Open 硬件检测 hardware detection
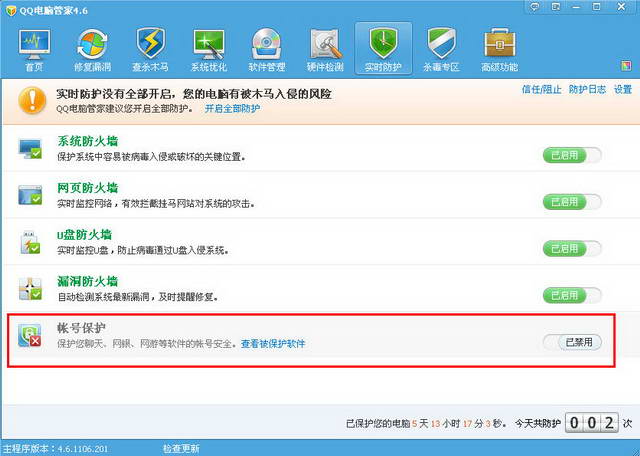This screenshot has width=640, height=456. pos(324,49)
